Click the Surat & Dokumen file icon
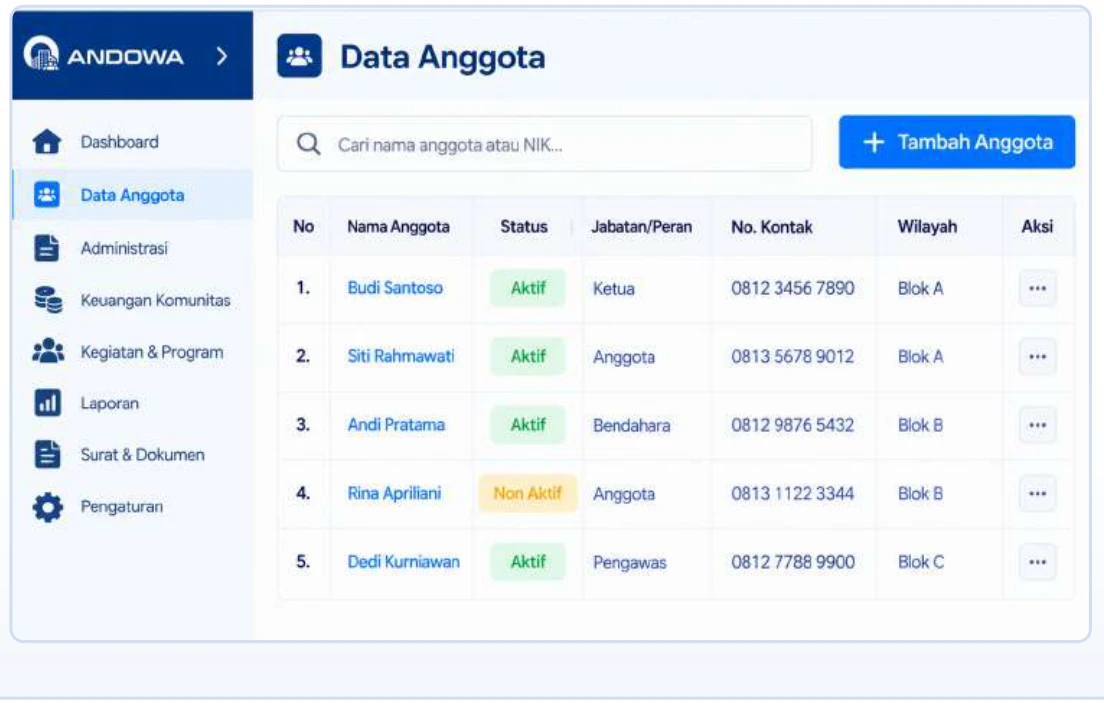Viewport: 1104px width, 705px height. [47, 454]
